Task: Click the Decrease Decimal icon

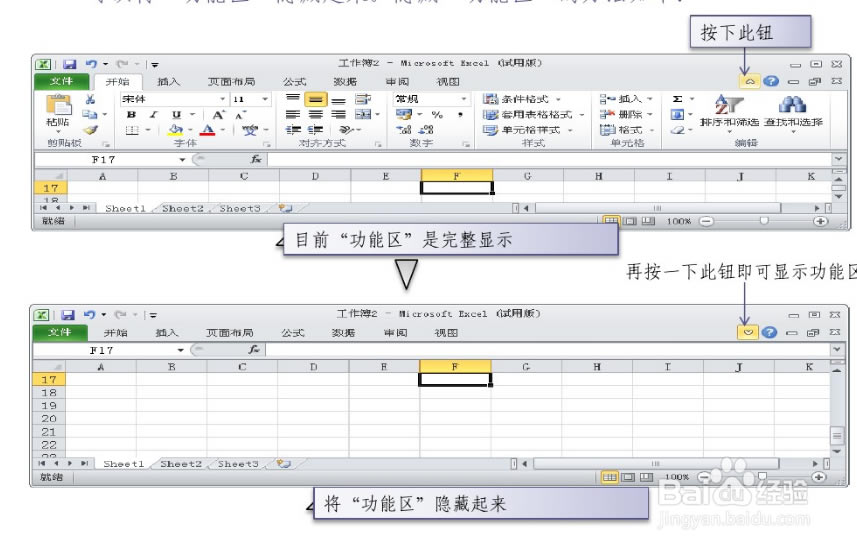Action: point(426,129)
